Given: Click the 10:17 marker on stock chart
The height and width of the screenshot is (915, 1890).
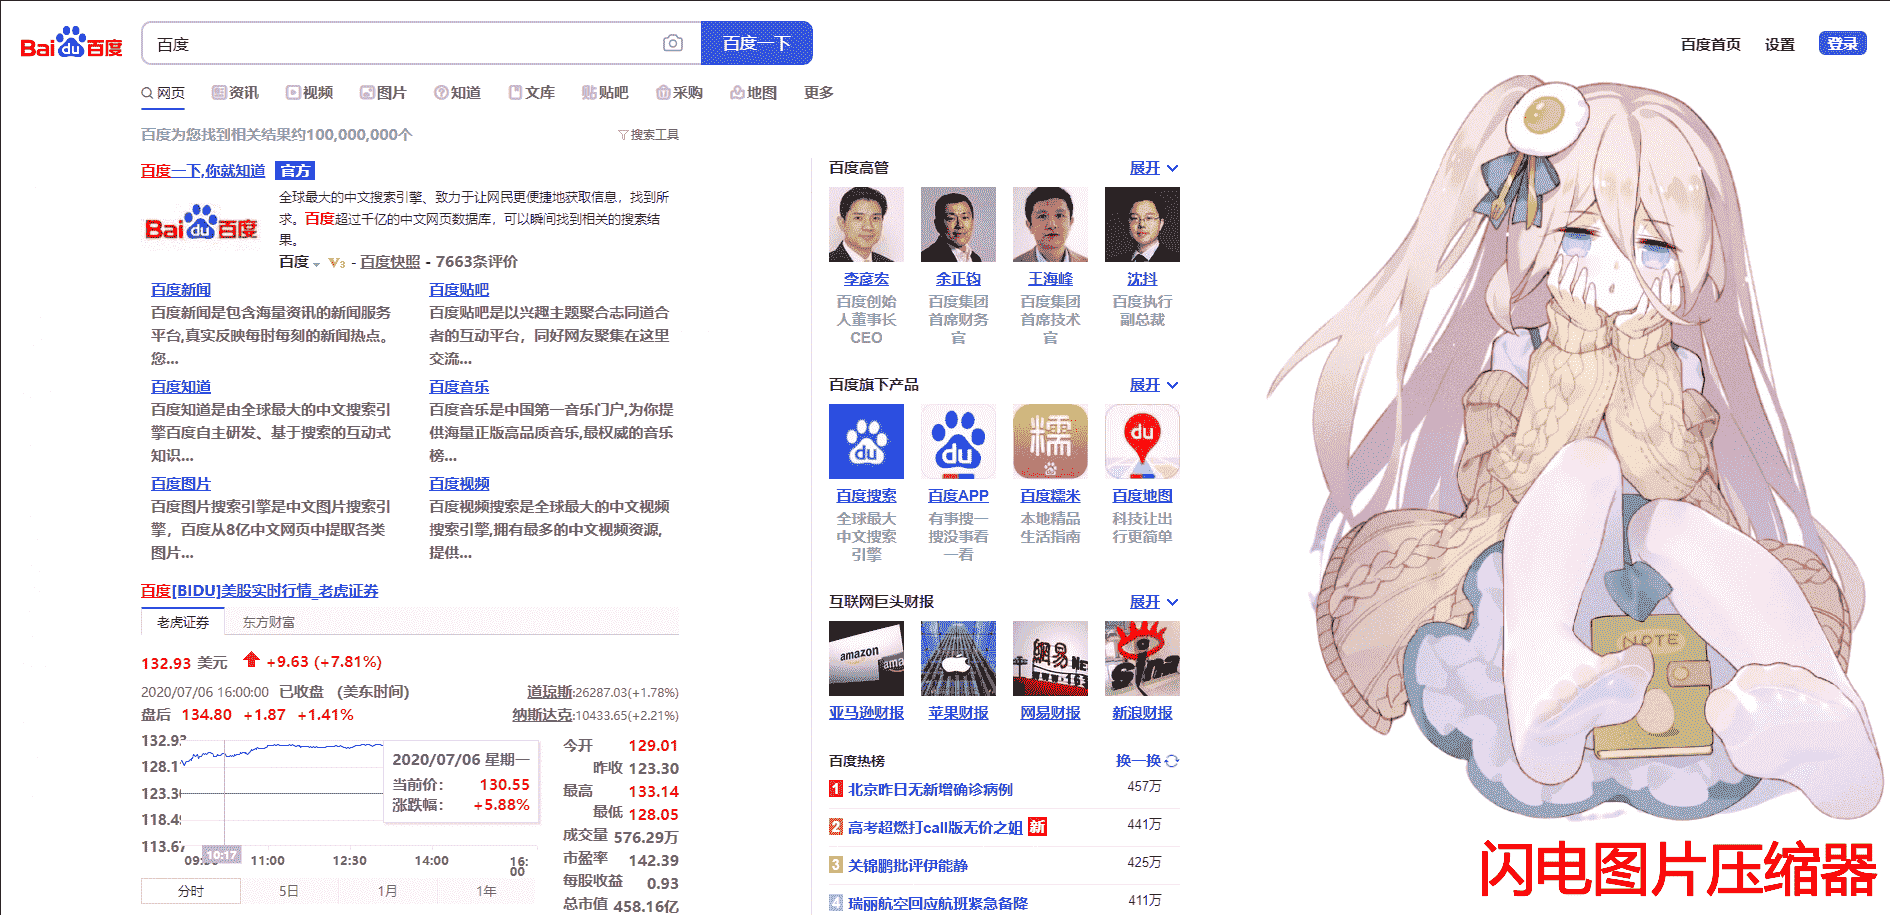Looking at the screenshot, I should (x=222, y=856).
